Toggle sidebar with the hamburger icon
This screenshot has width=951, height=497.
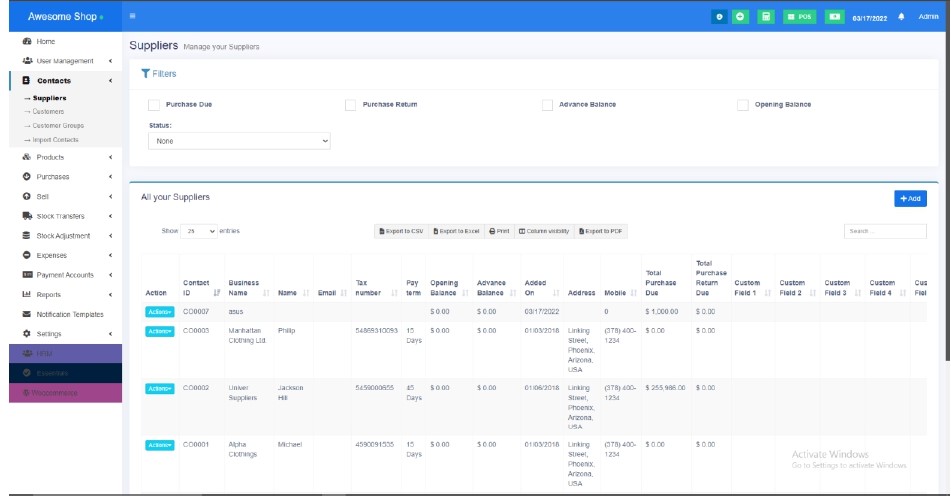(x=133, y=17)
